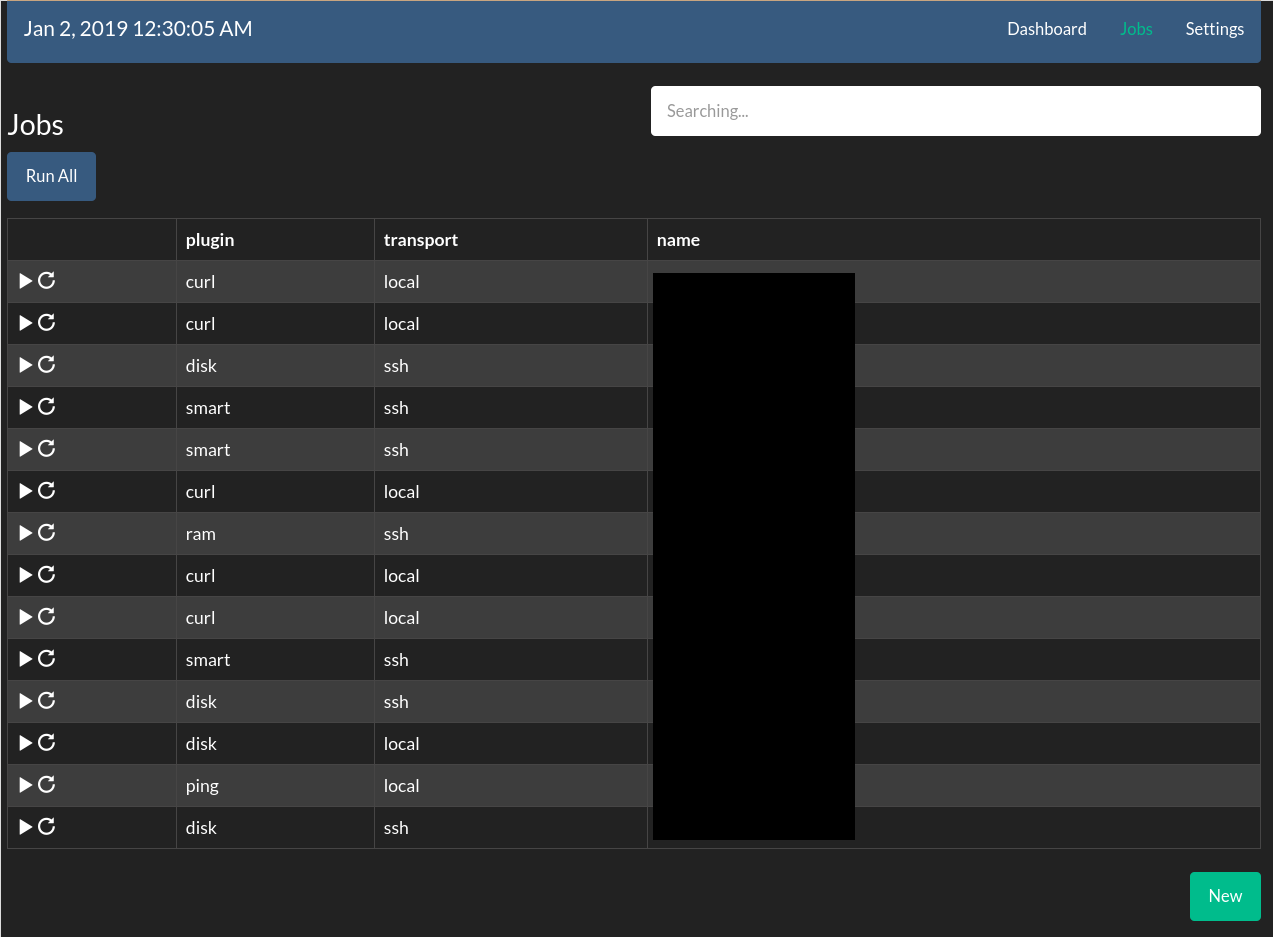Refresh the ping plugin job
This screenshot has width=1273, height=937.
(47, 785)
